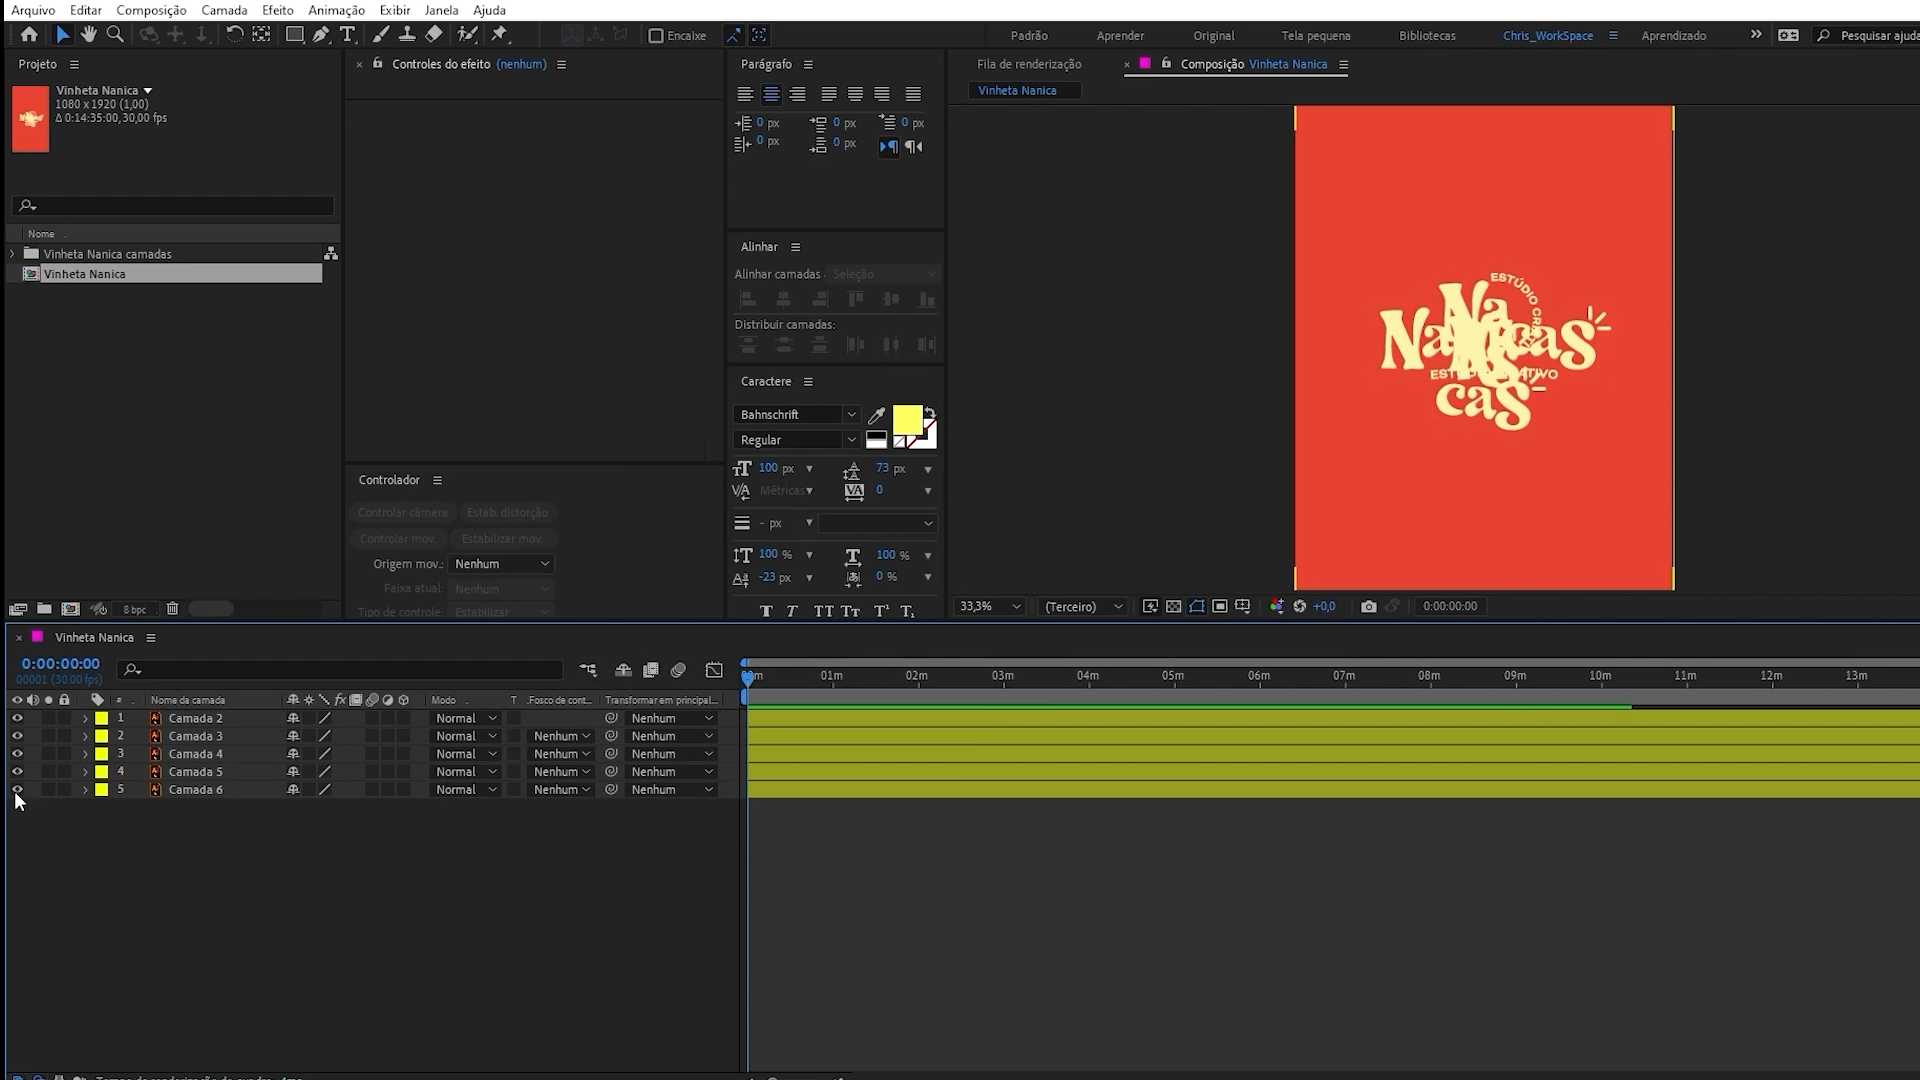This screenshot has width=1920, height=1080.
Task: Open the 33,3% magnification dropdown
Action: coord(990,607)
